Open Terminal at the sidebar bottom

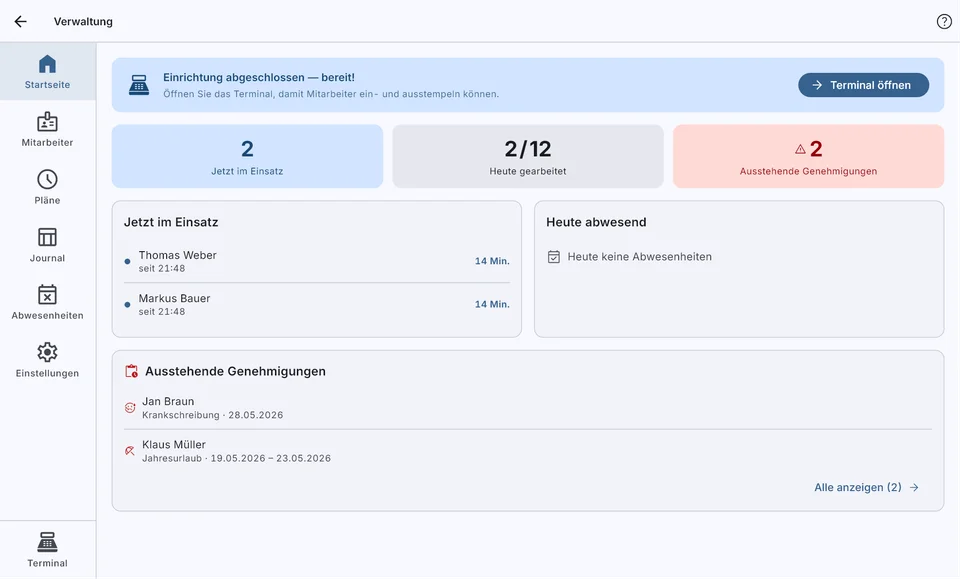coord(47,550)
